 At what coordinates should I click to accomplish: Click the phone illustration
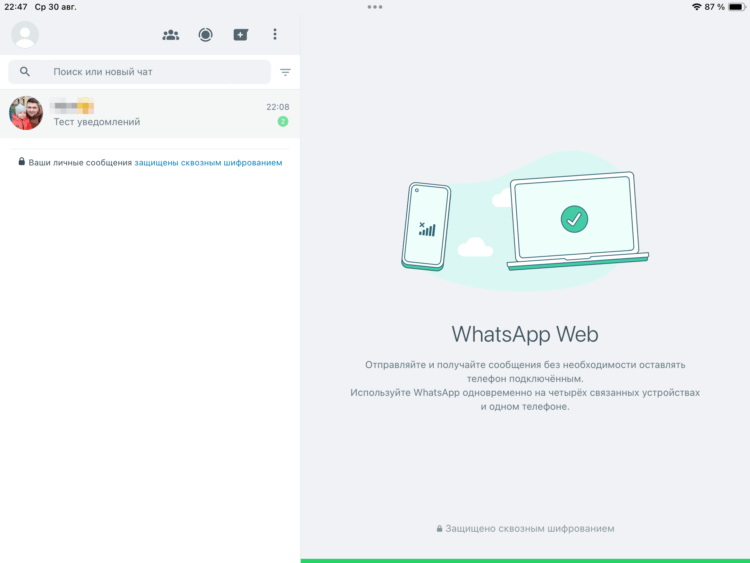426,226
